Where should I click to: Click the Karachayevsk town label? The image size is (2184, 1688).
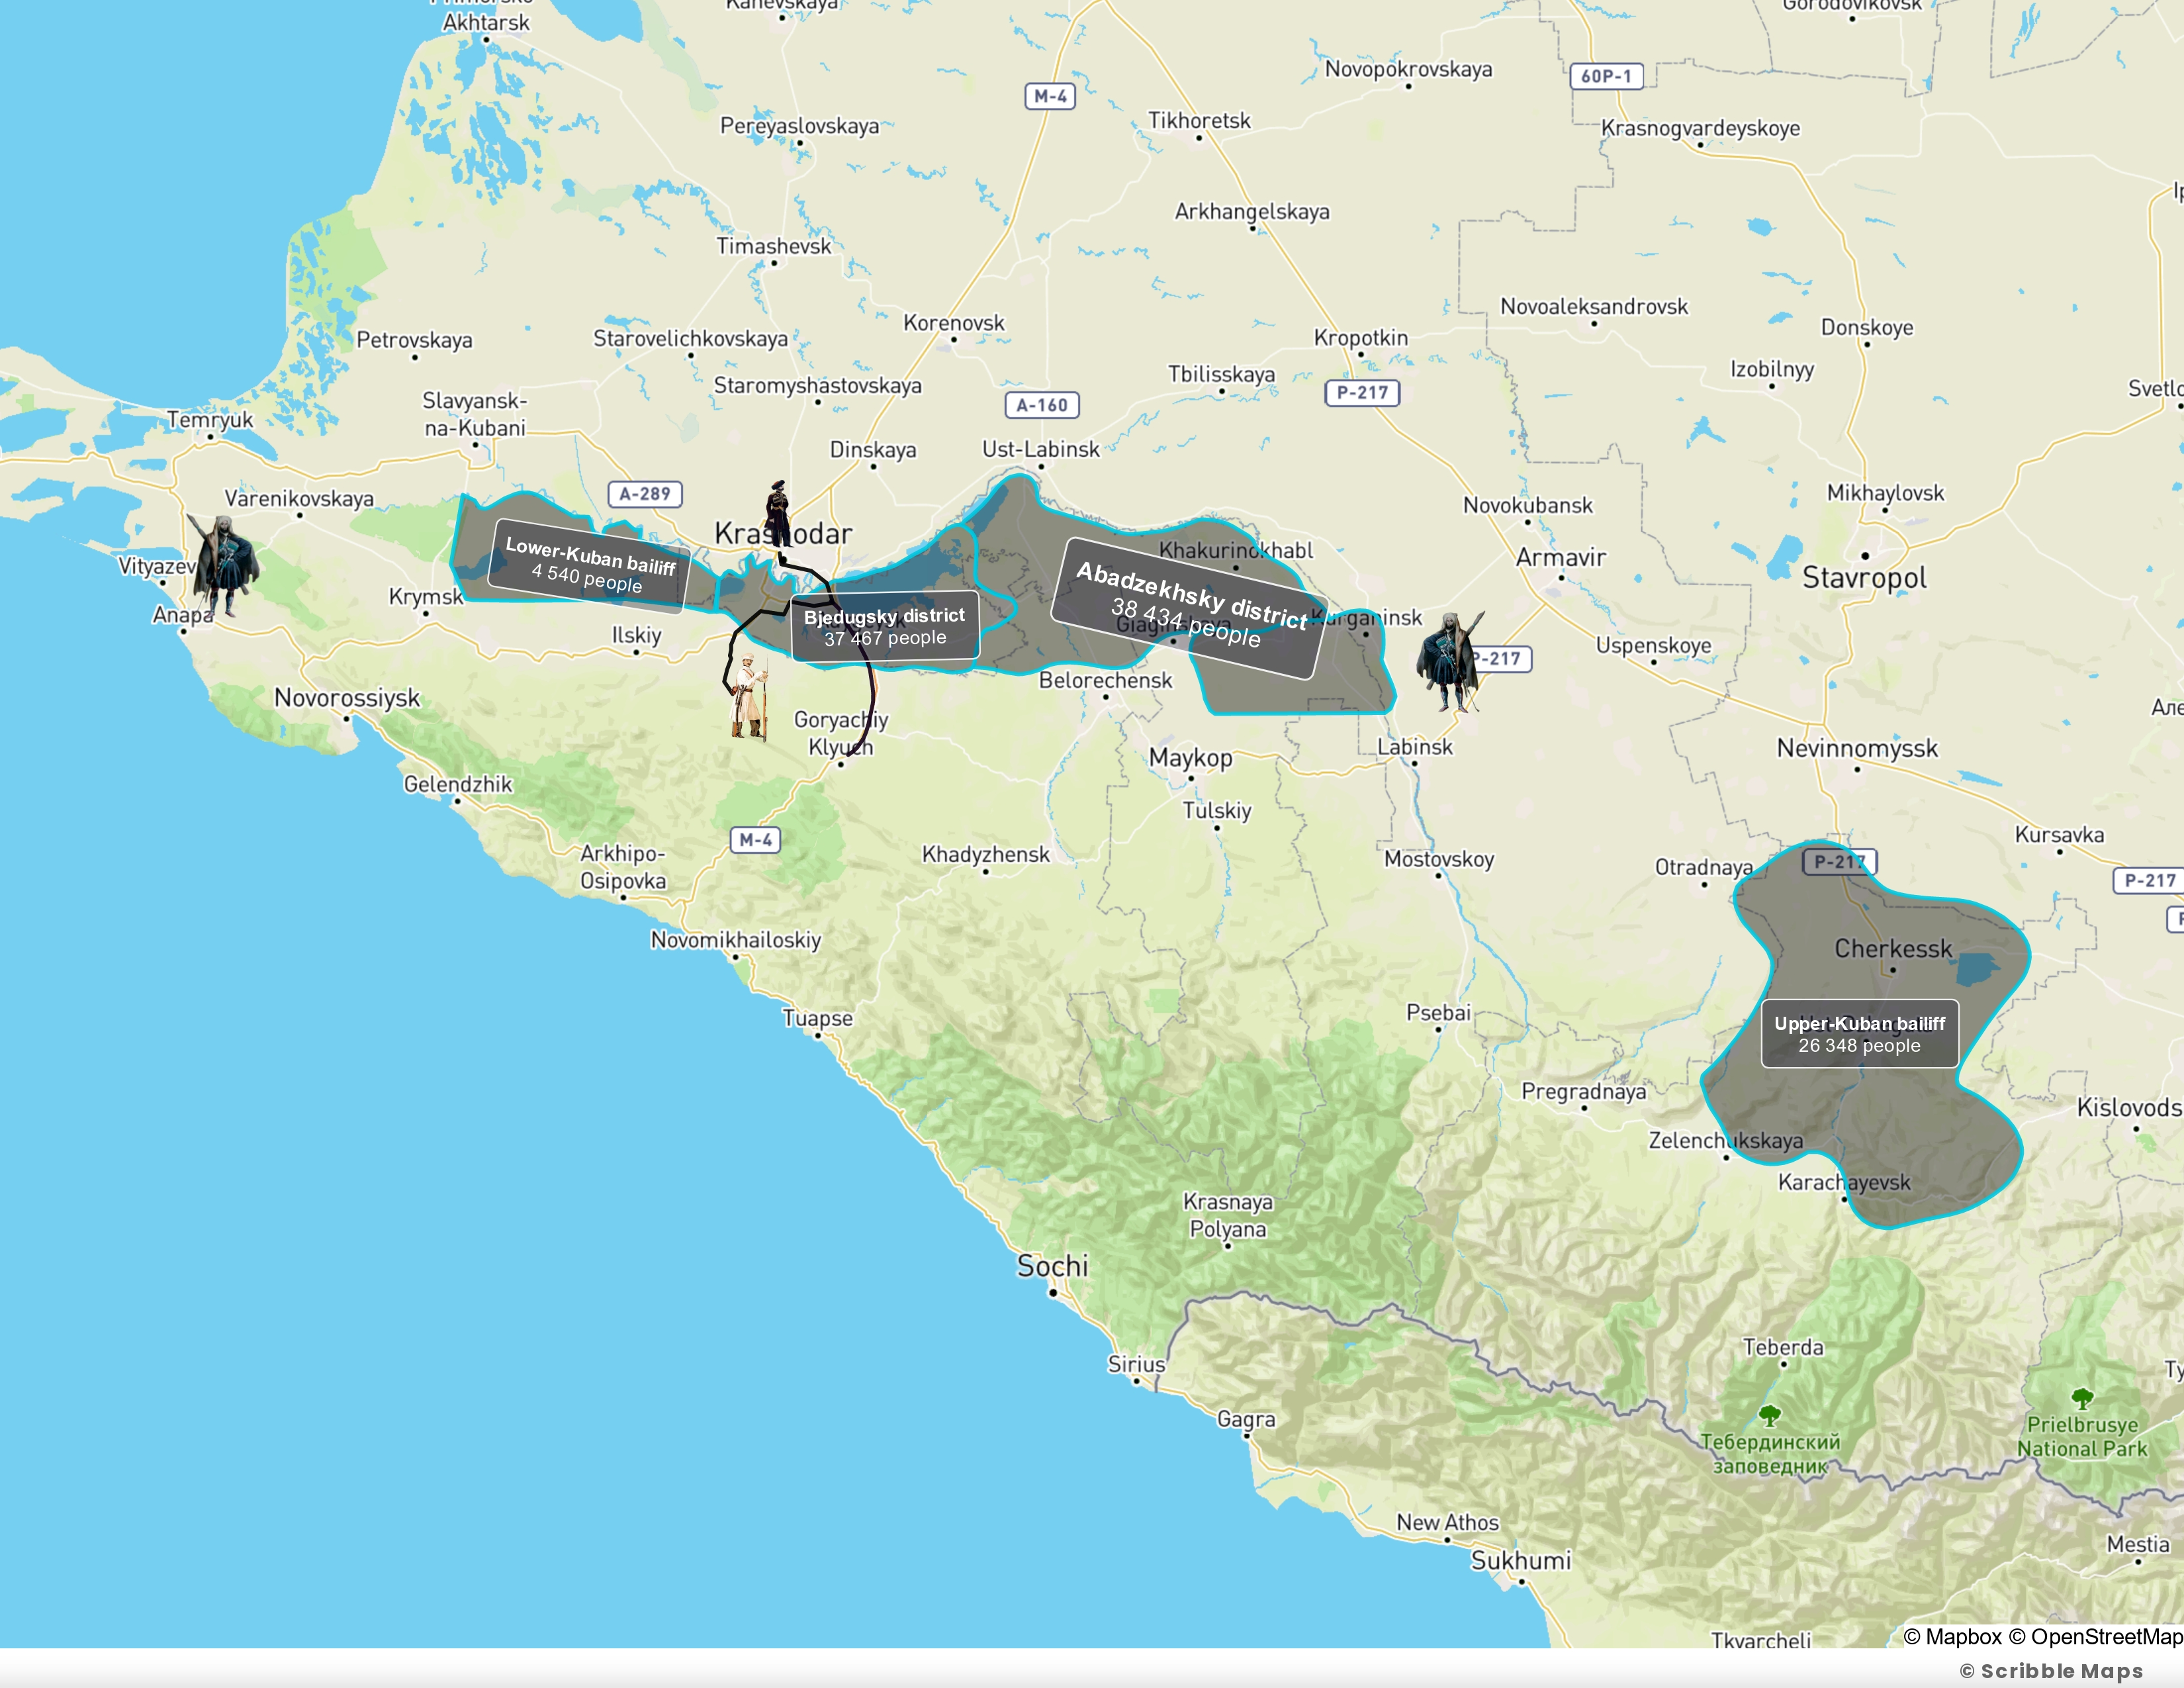[x=1844, y=1182]
